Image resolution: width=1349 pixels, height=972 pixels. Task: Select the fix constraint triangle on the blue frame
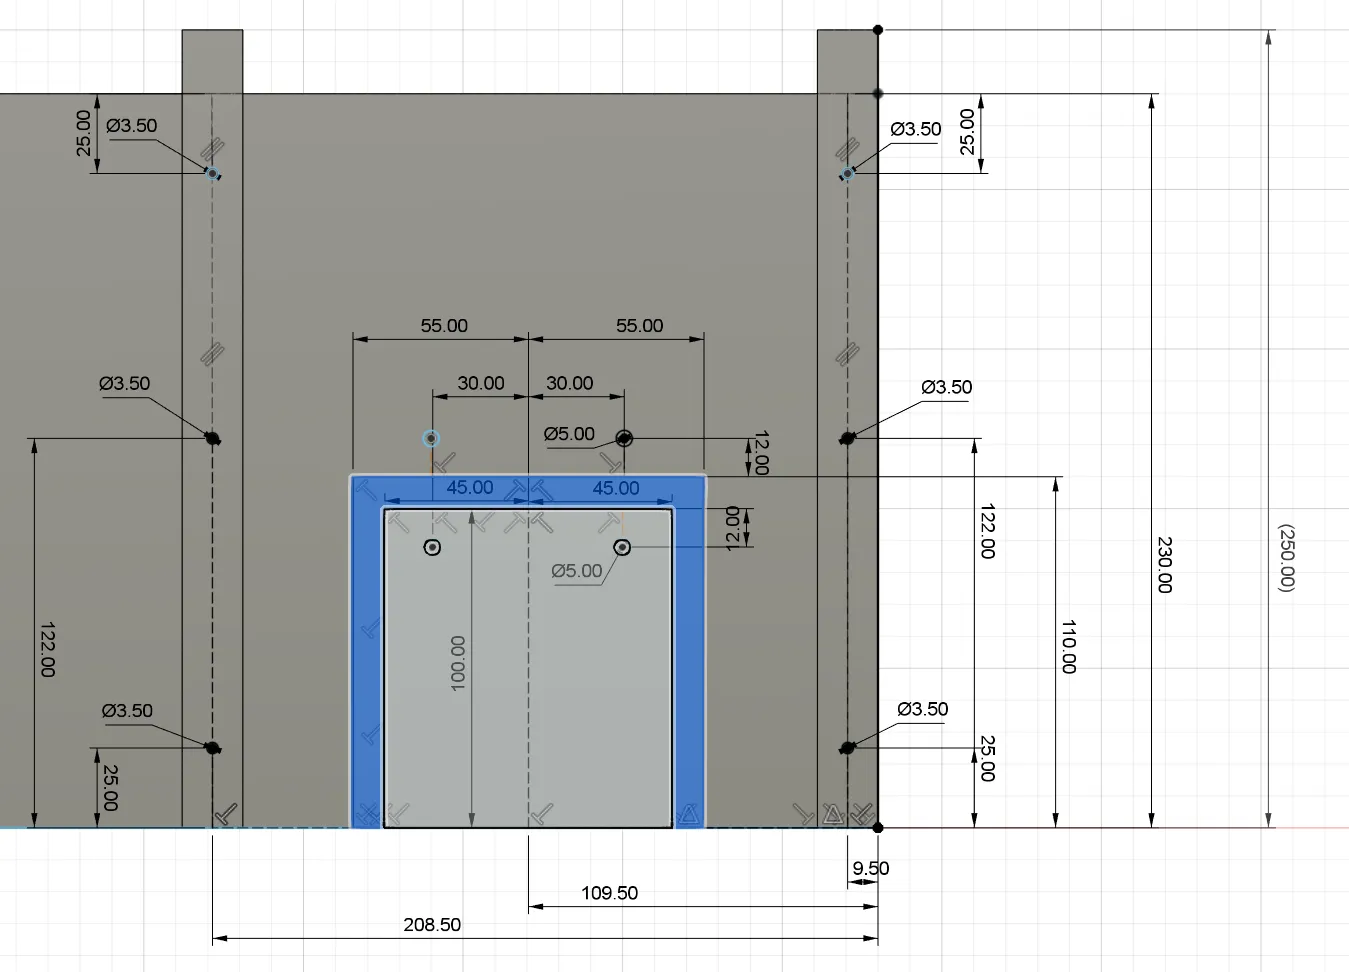690,814
